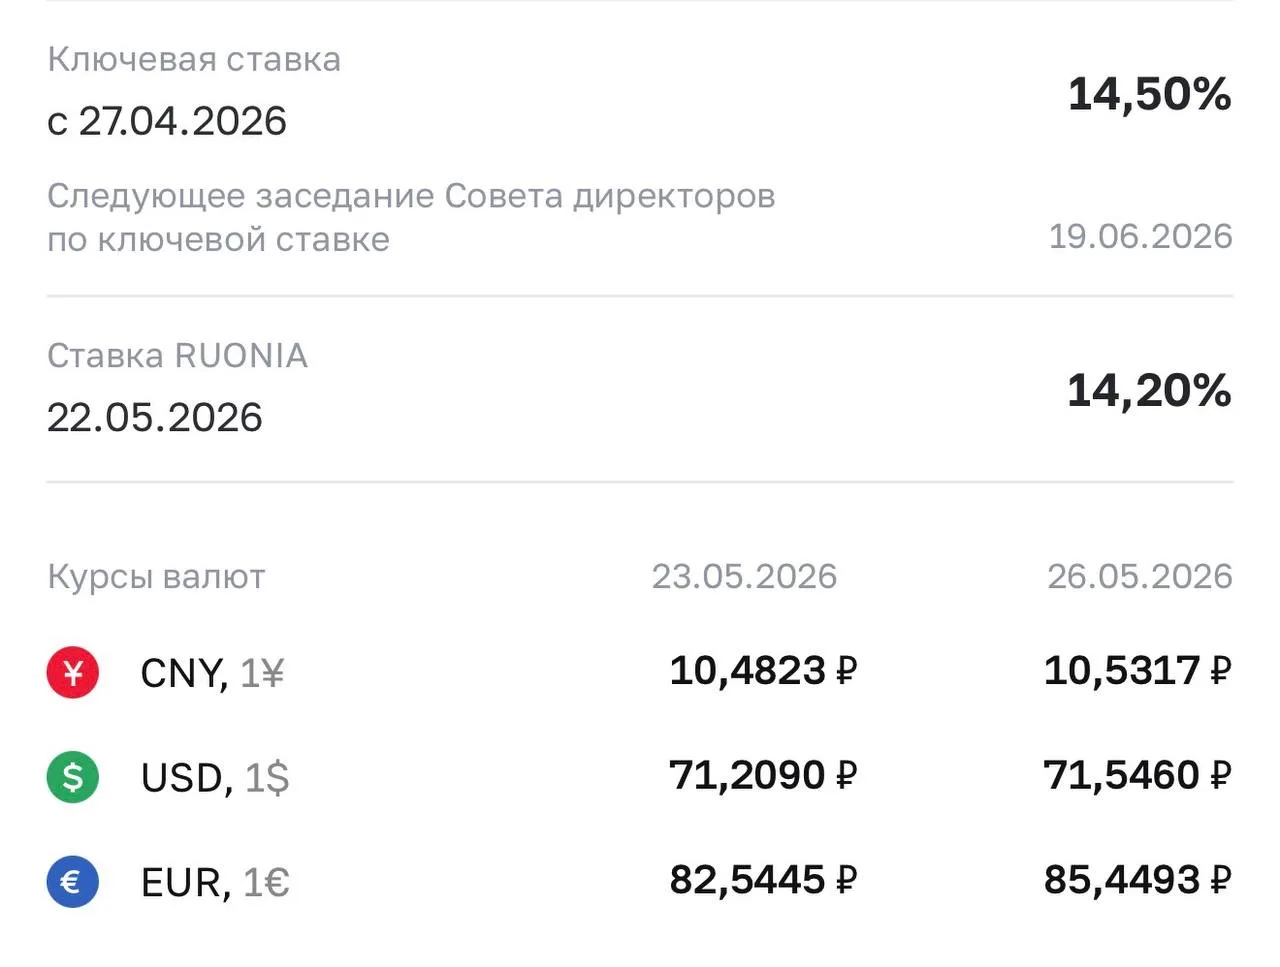Click the blue EUR euro icon

[x=73, y=882]
